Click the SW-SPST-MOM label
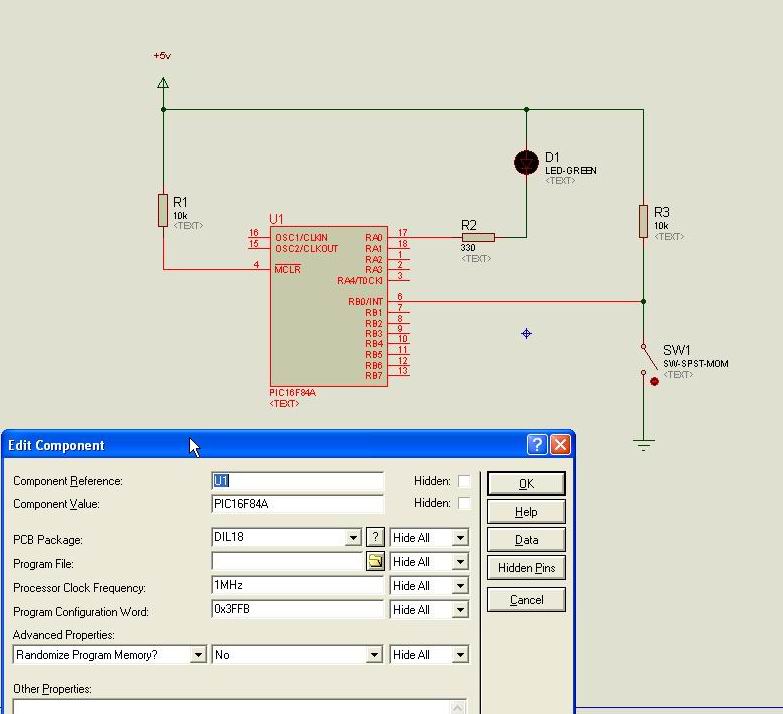 (x=696, y=363)
